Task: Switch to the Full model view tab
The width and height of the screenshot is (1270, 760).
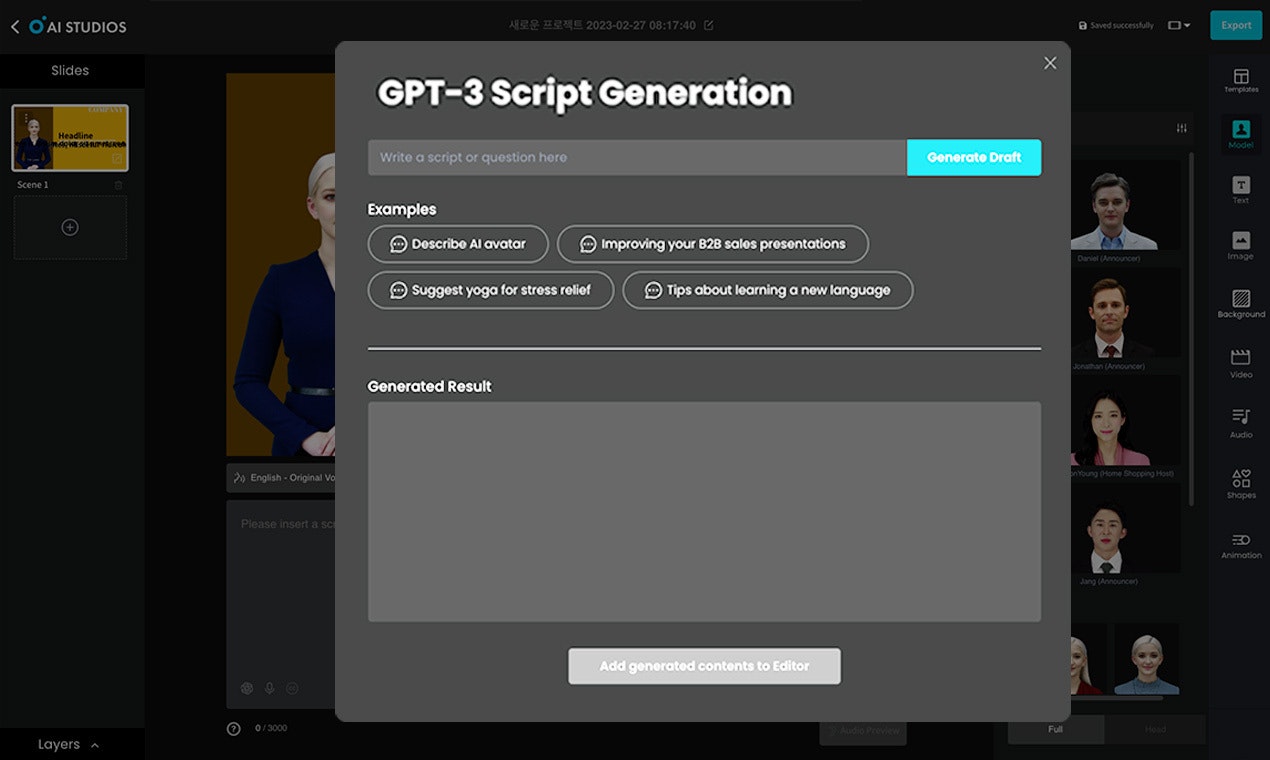Action: coord(1056,729)
